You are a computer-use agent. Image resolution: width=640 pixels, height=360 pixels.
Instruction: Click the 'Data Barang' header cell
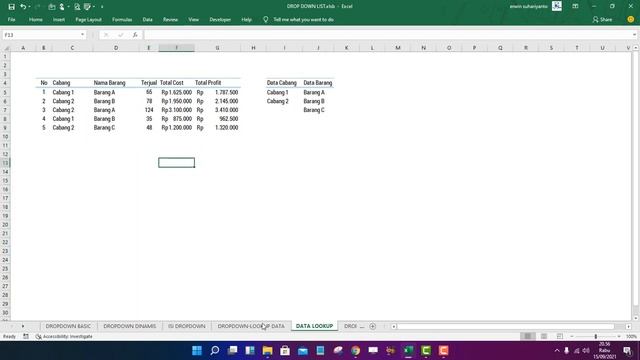coord(318,83)
